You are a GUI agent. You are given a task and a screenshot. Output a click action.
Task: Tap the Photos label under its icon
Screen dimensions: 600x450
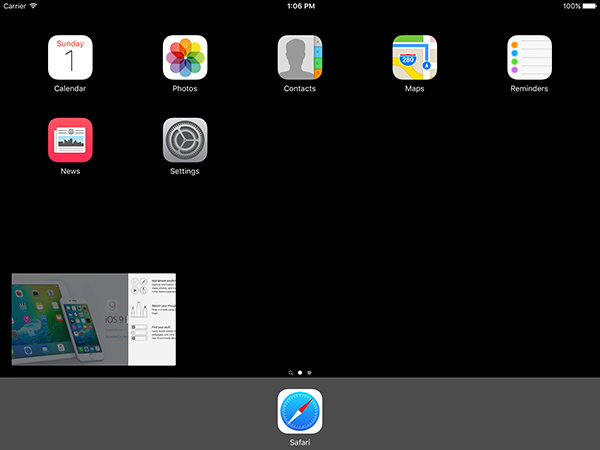pyautogui.click(x=185, y=88)
